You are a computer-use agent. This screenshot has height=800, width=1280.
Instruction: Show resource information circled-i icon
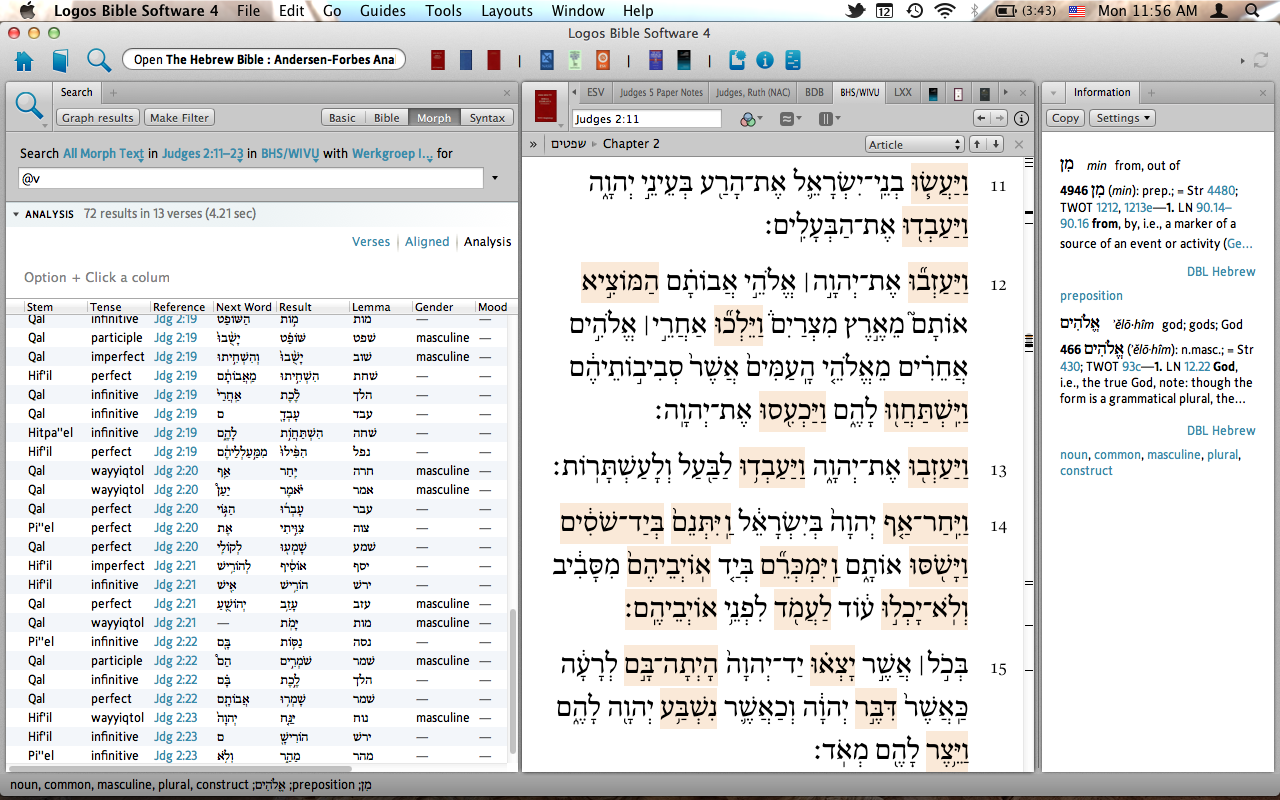point(1022,119)
